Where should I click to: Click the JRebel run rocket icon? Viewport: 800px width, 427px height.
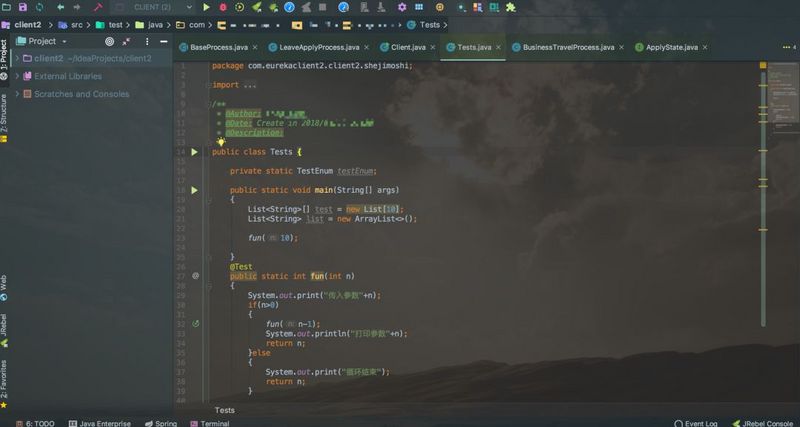click(x=257, y=7)
